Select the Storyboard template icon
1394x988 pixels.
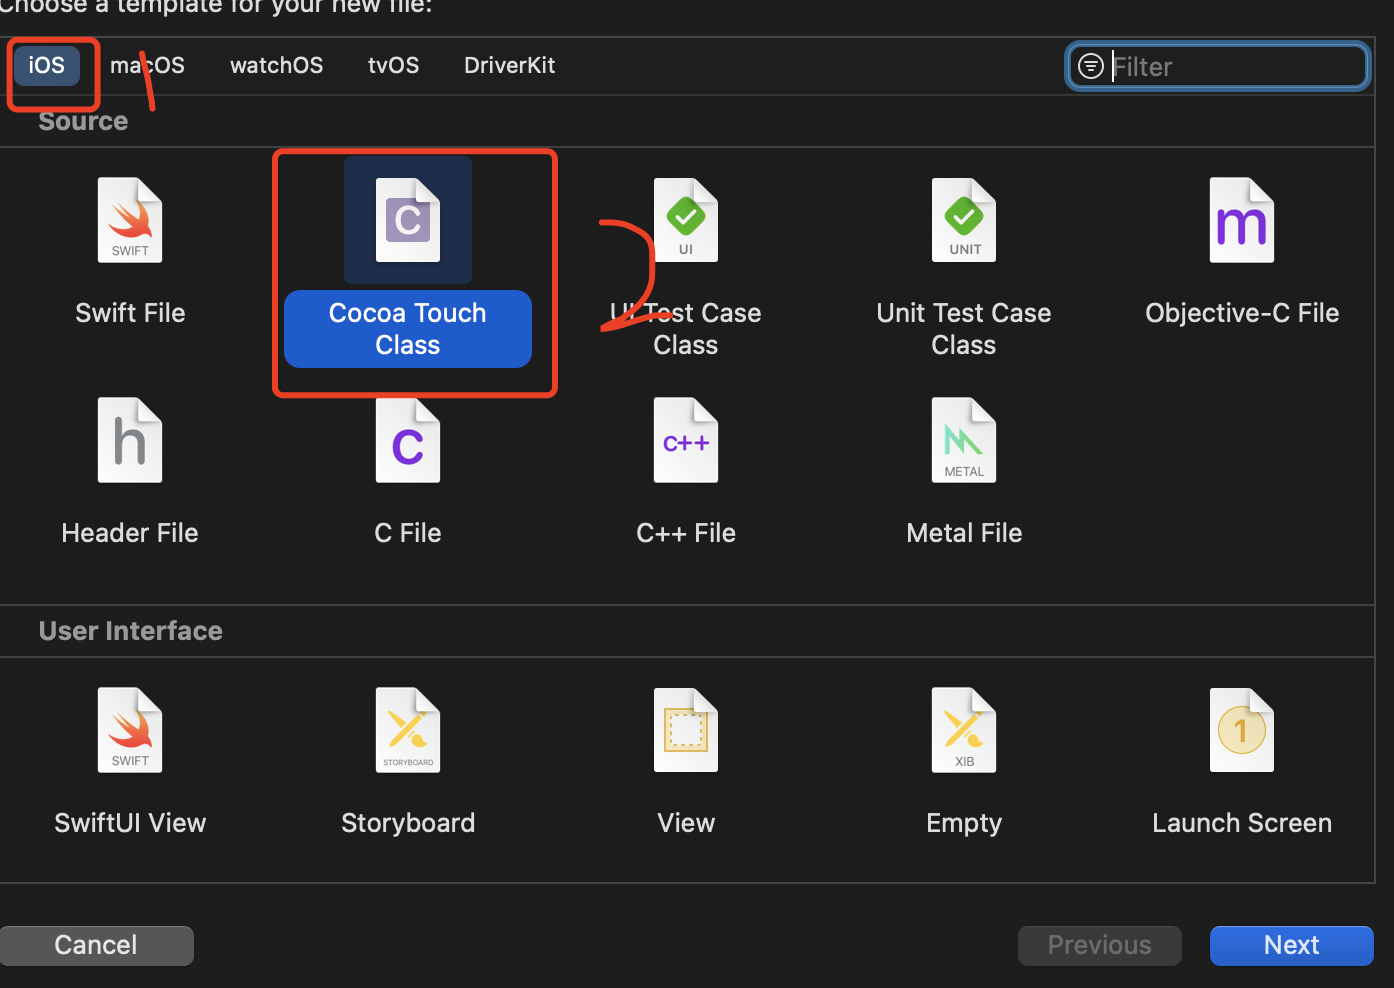(408, 731)
